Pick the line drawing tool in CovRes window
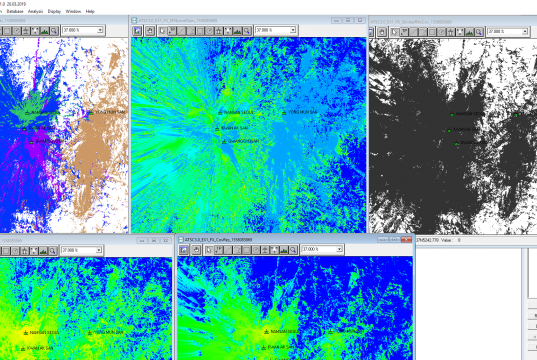 (228, 250)
